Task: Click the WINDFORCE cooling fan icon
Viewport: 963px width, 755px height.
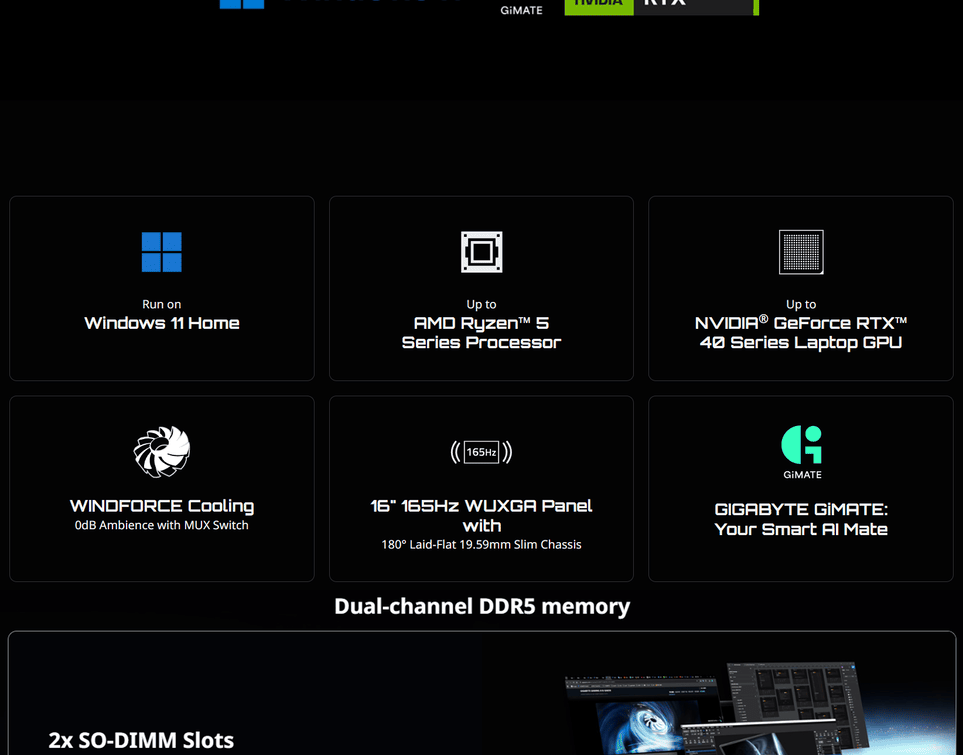Action: pyautogui.click(x=162, y=452)
